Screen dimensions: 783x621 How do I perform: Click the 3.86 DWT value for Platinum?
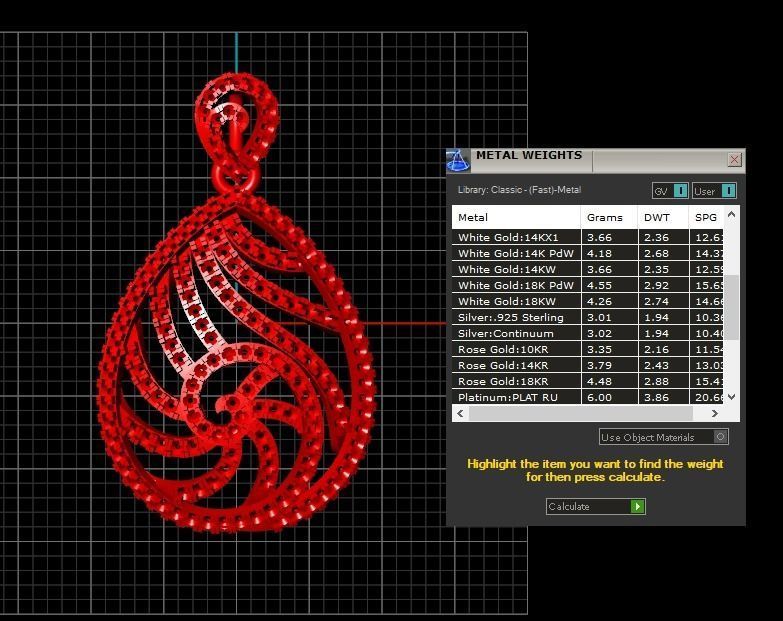tap(656, 397)
